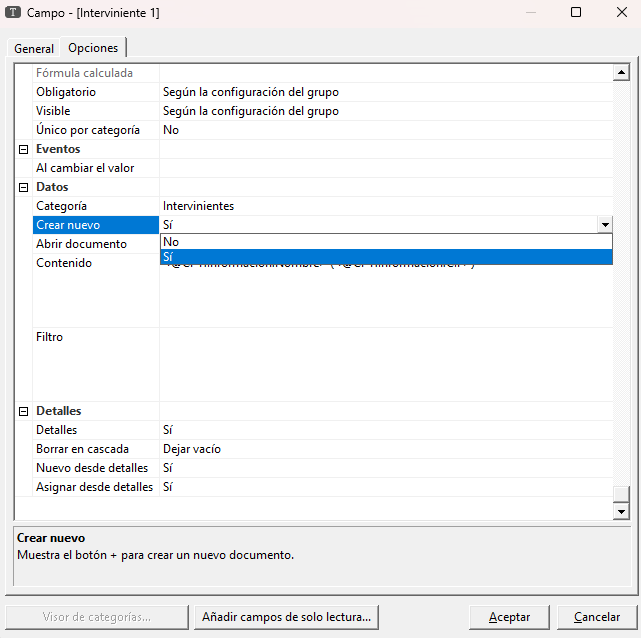Click the app icon in title bar

click(x=14, y=13)
